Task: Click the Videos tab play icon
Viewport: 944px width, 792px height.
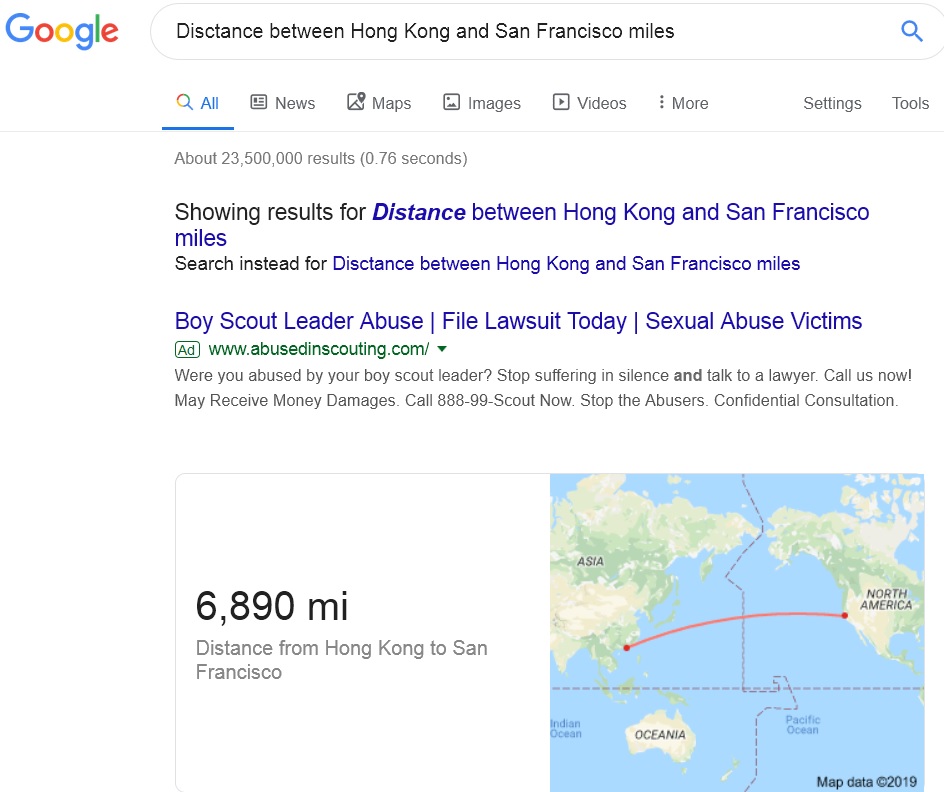Action: (x=561, y=102)
